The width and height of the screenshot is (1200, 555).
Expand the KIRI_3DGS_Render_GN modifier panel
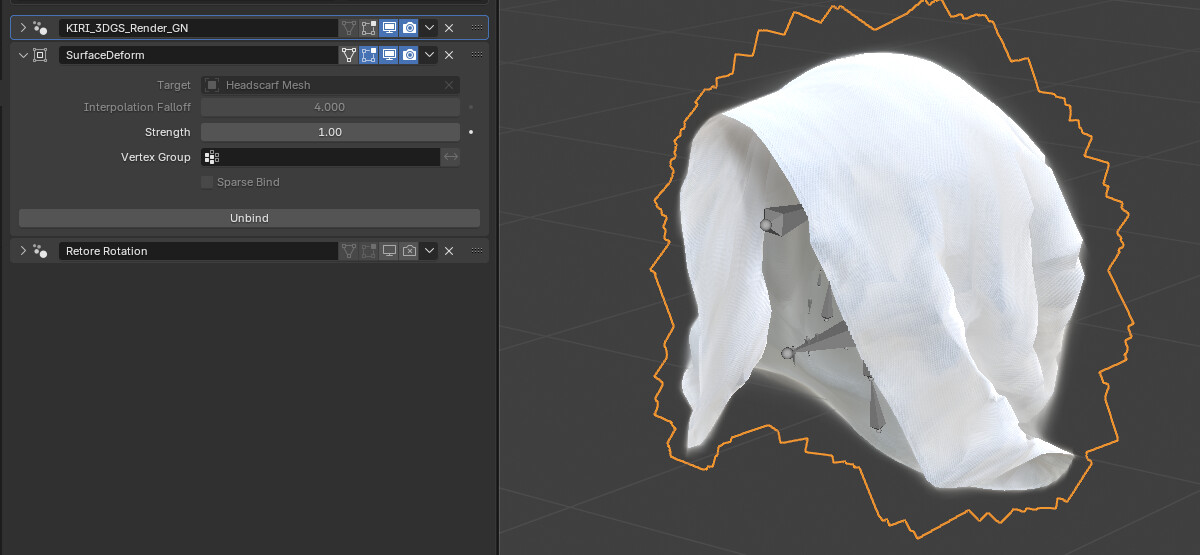[x=23, y=28]
